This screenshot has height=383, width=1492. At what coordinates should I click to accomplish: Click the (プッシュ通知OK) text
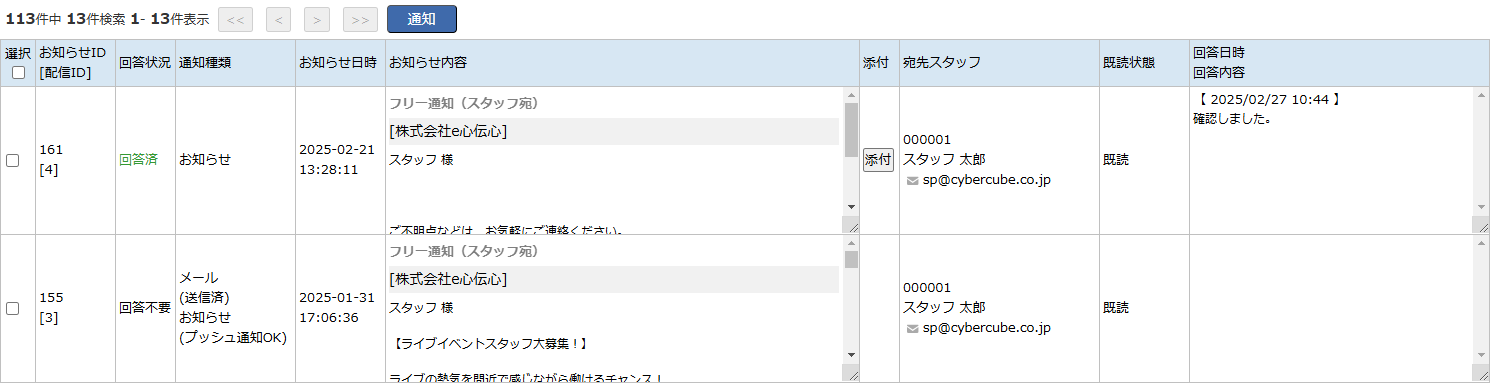[x=233, y=338]
